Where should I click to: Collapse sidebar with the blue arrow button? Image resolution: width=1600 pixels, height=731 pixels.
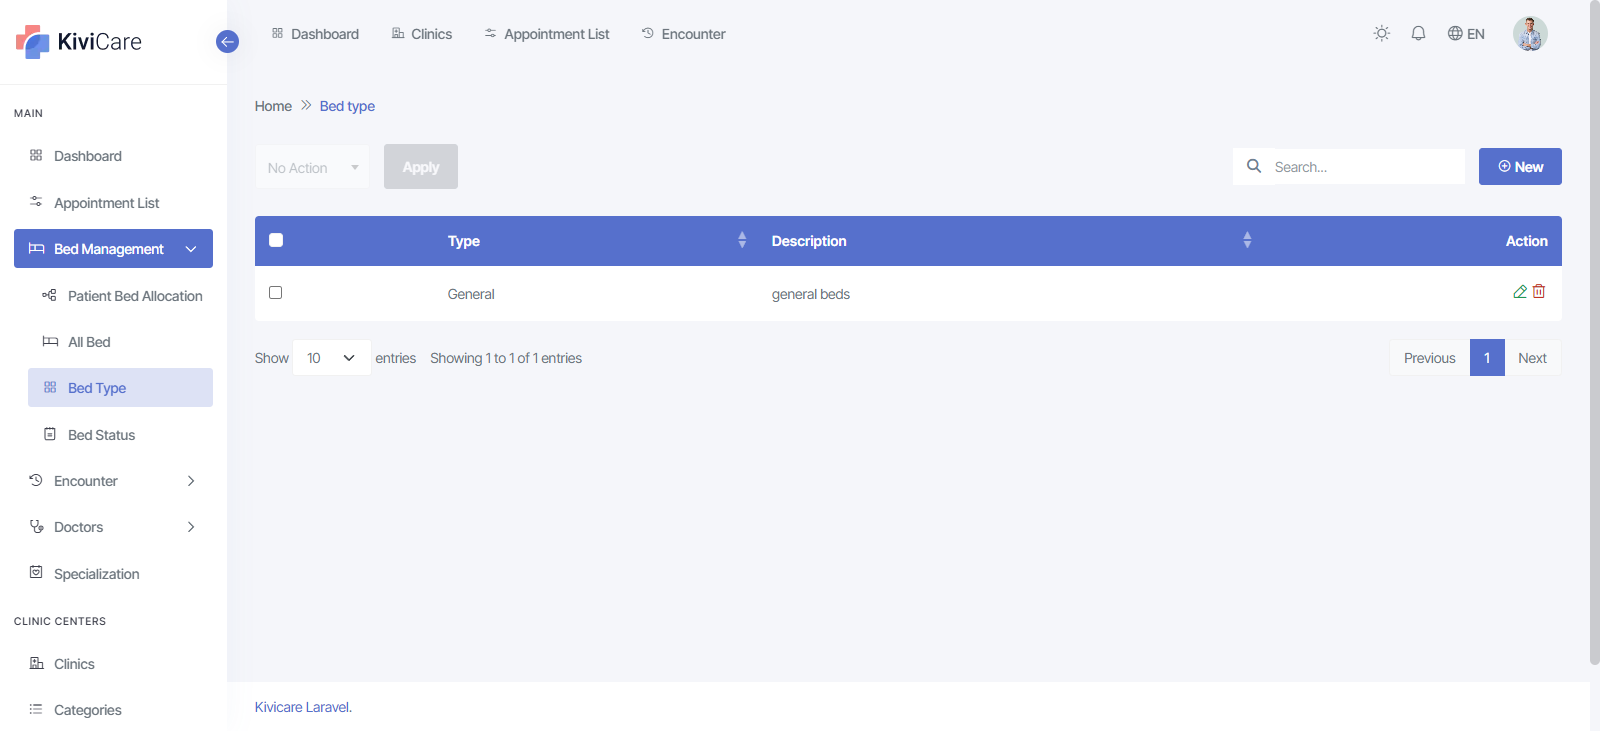point(227,42)
